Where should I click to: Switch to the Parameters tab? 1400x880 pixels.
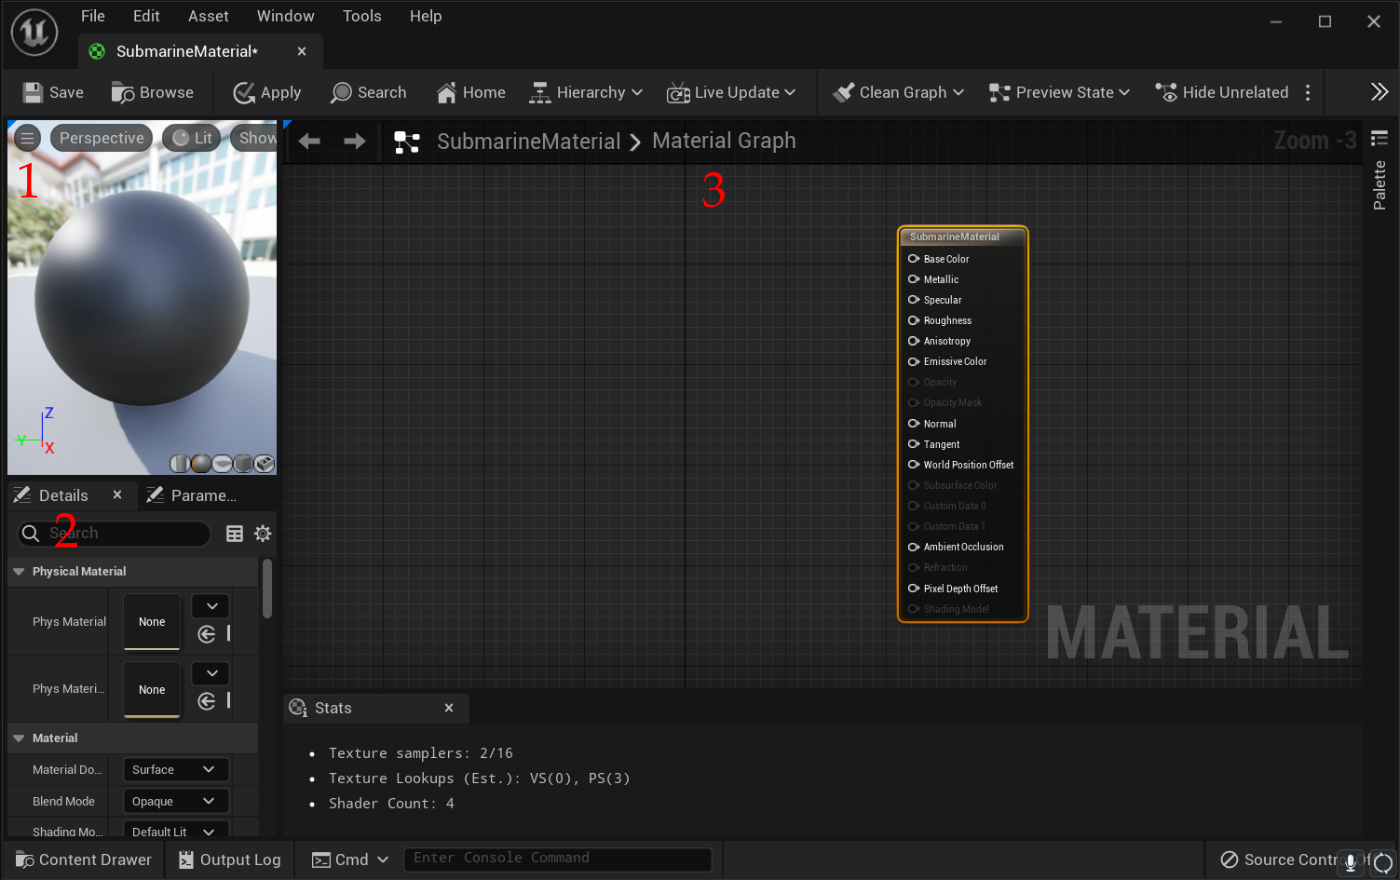click(192, 495)
